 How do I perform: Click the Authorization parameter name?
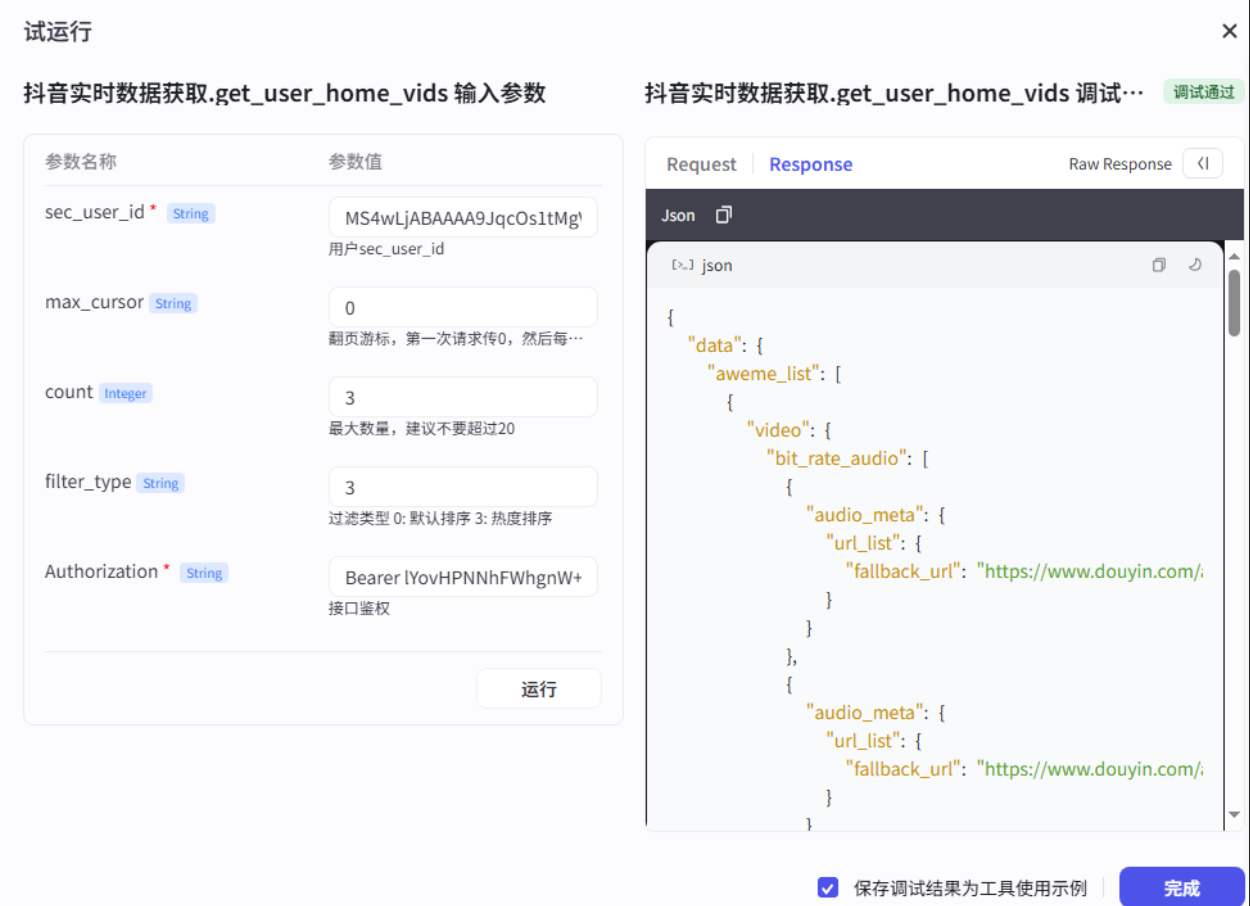101,572
